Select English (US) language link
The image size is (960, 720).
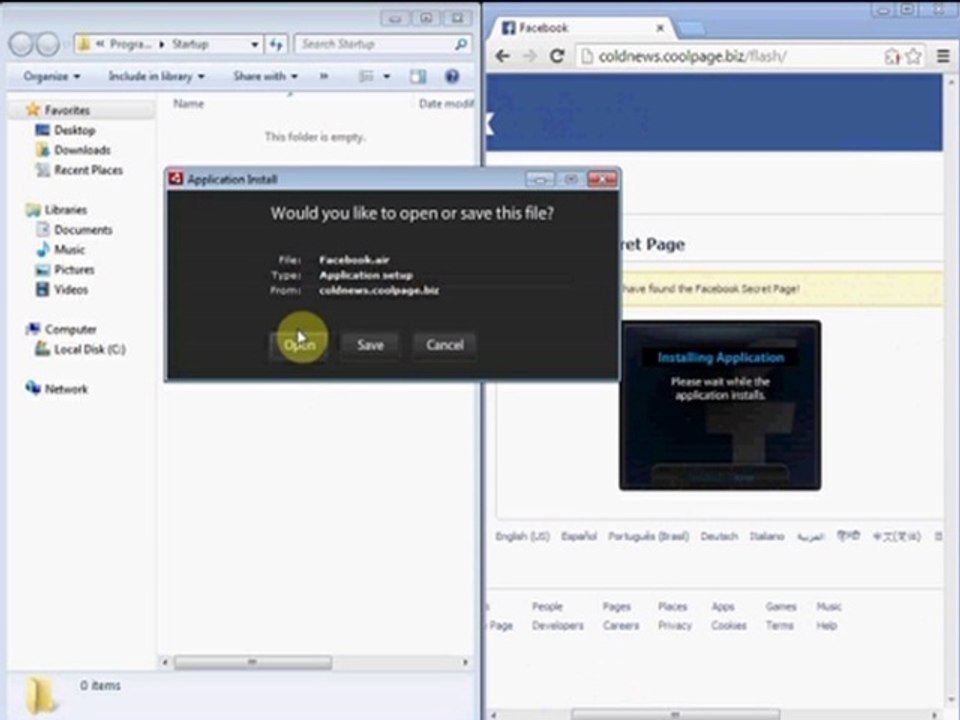[522, 536]
